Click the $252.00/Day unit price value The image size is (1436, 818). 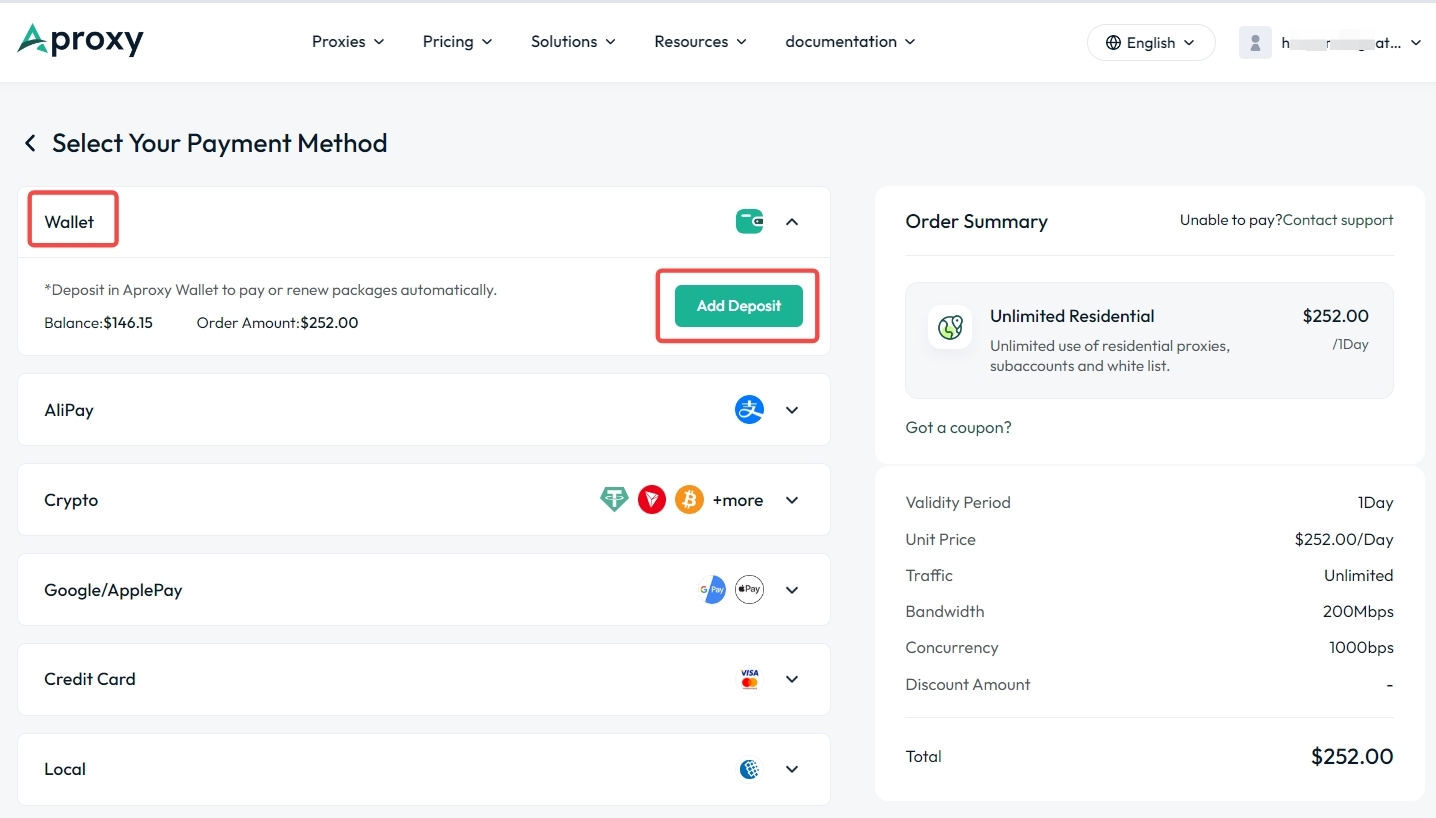[1344, 539]
